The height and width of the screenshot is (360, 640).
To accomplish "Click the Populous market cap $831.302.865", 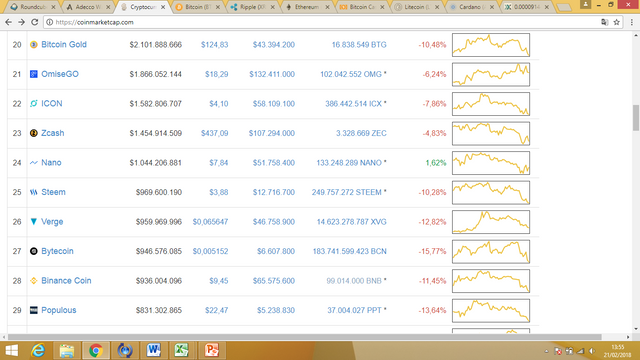I will pyautogui.click(x=159, y=310).
